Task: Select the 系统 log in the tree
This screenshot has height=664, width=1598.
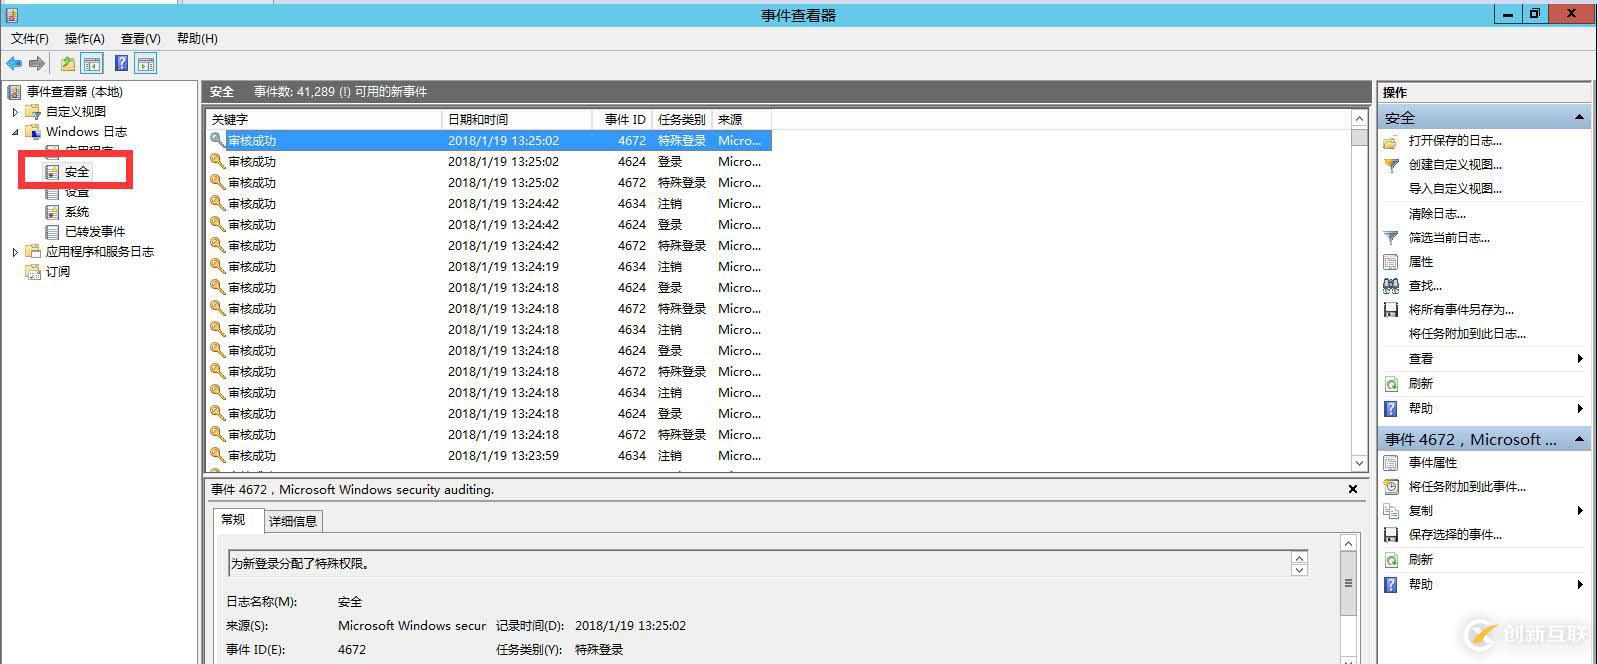Action: (77, 212)
